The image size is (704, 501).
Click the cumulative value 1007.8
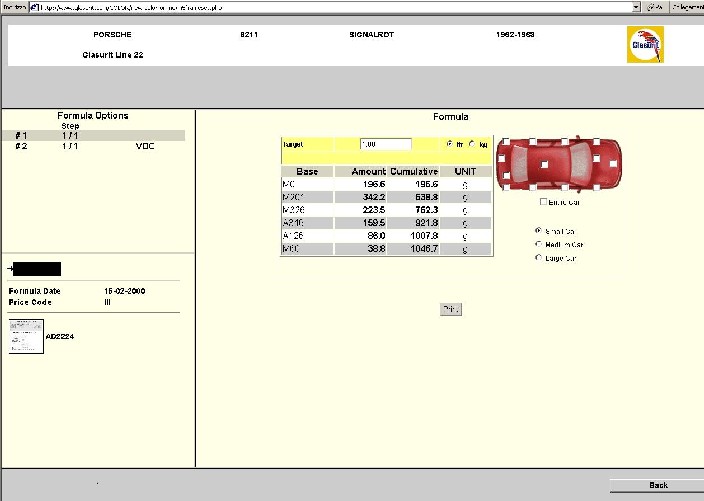pyautogui.click(x=424, y=236)
